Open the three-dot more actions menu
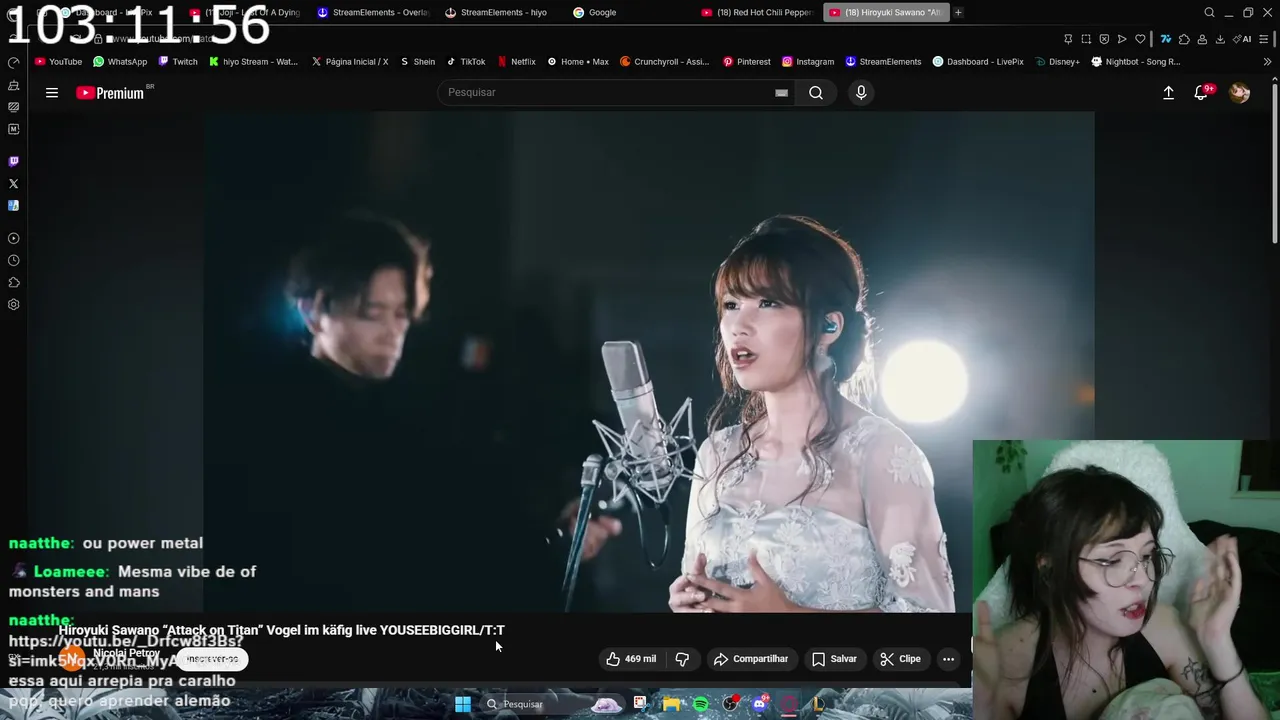The height and width of the screenshot is (720, 1280). (x=948, y=659)
